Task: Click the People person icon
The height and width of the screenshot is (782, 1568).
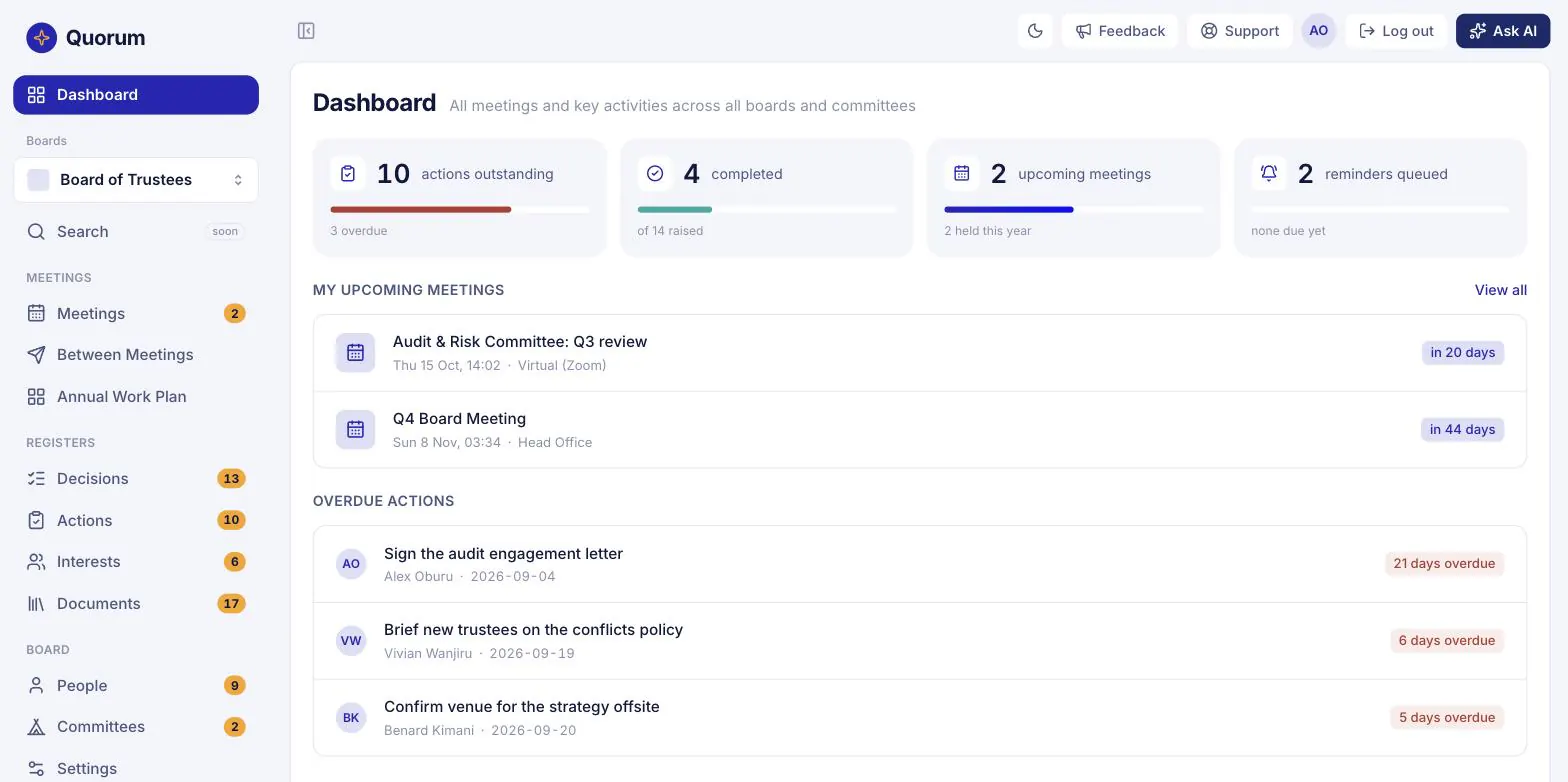Action: click(x=36, y=686)
